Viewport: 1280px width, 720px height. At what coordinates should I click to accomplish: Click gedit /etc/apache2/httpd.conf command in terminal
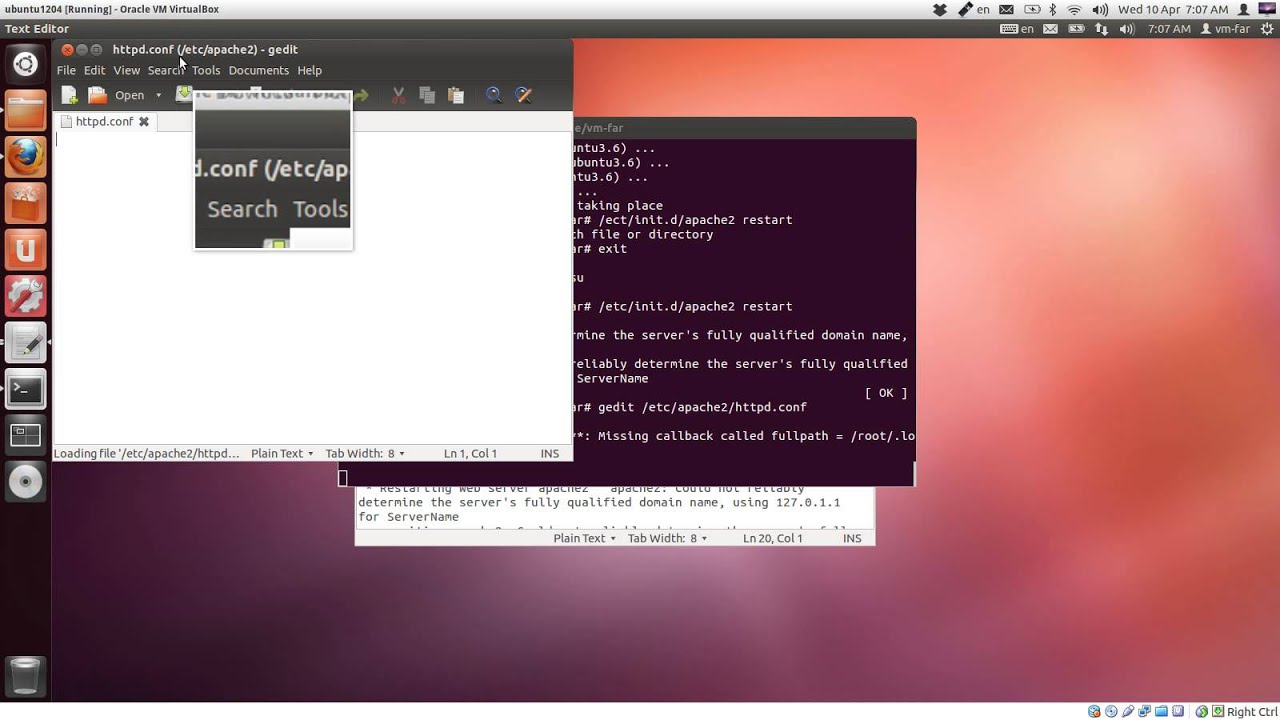702,407
